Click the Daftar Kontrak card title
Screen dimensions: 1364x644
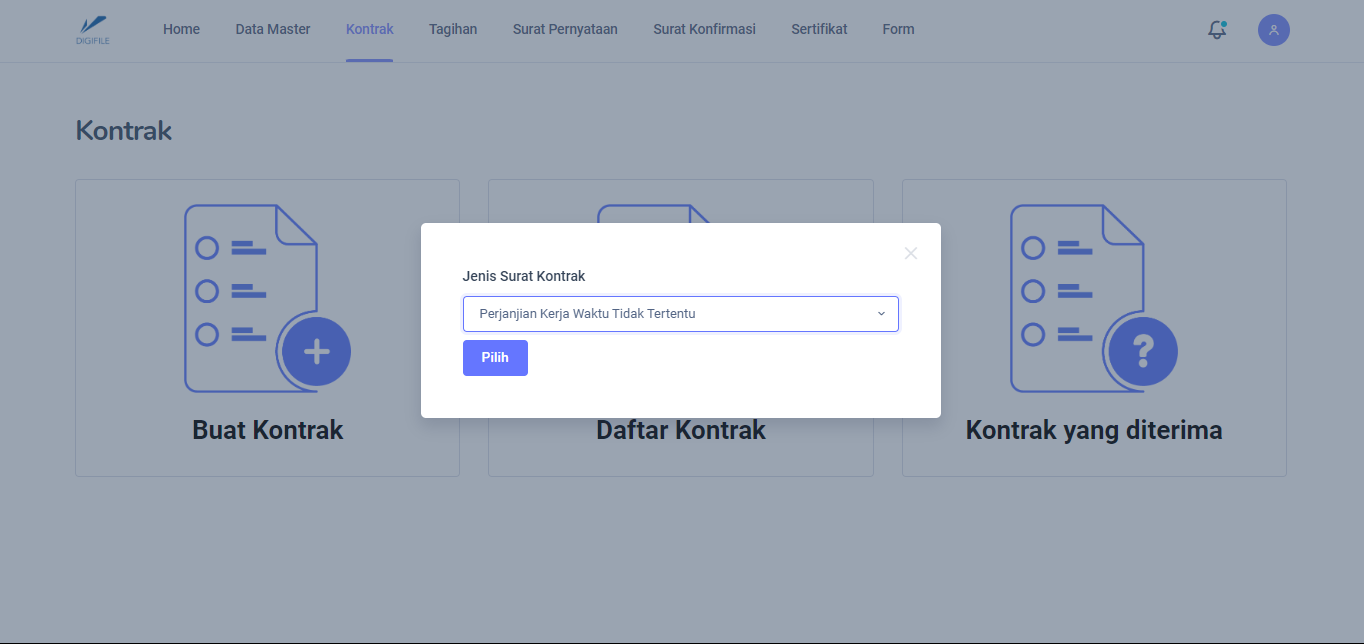(x=680, y=431)
